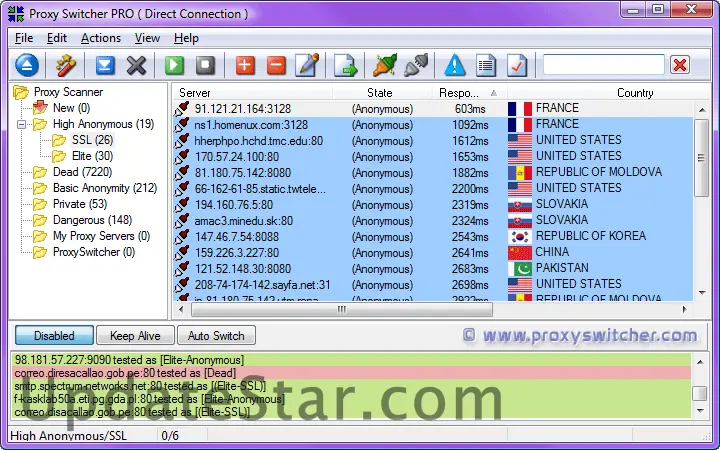Open the Actions menu
Image resolution: width=720 pixels, height=450 pixels.
[101, 38]
